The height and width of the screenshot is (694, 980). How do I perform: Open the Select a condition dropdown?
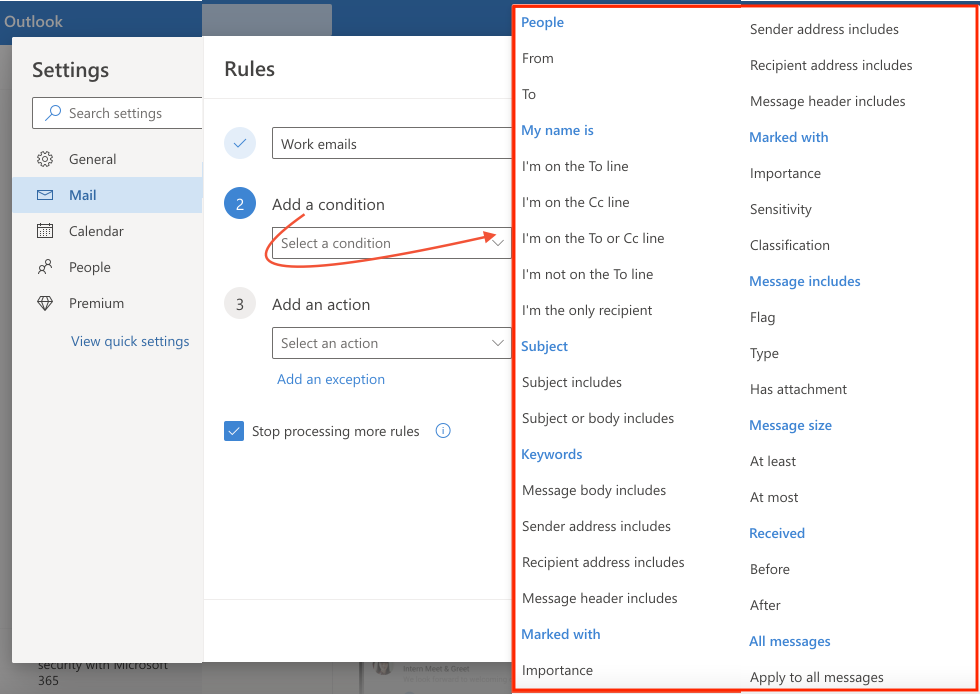point(390,243)
